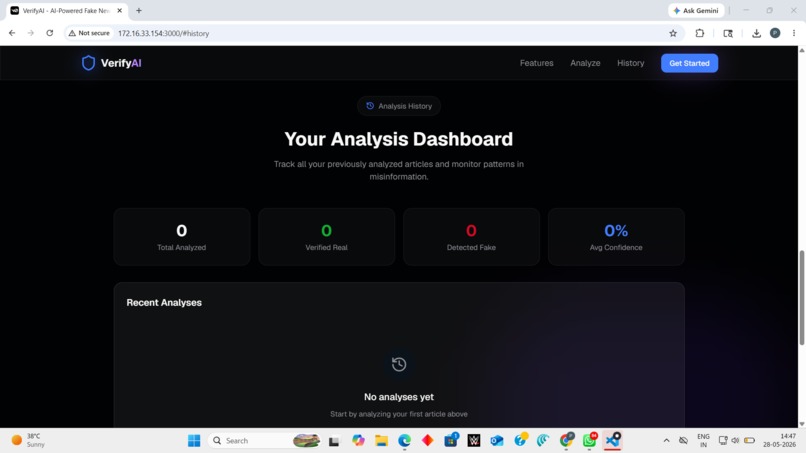Click the Get Started button
The width and height of the screenshot is (806, 453).
[x=689, y=63]
